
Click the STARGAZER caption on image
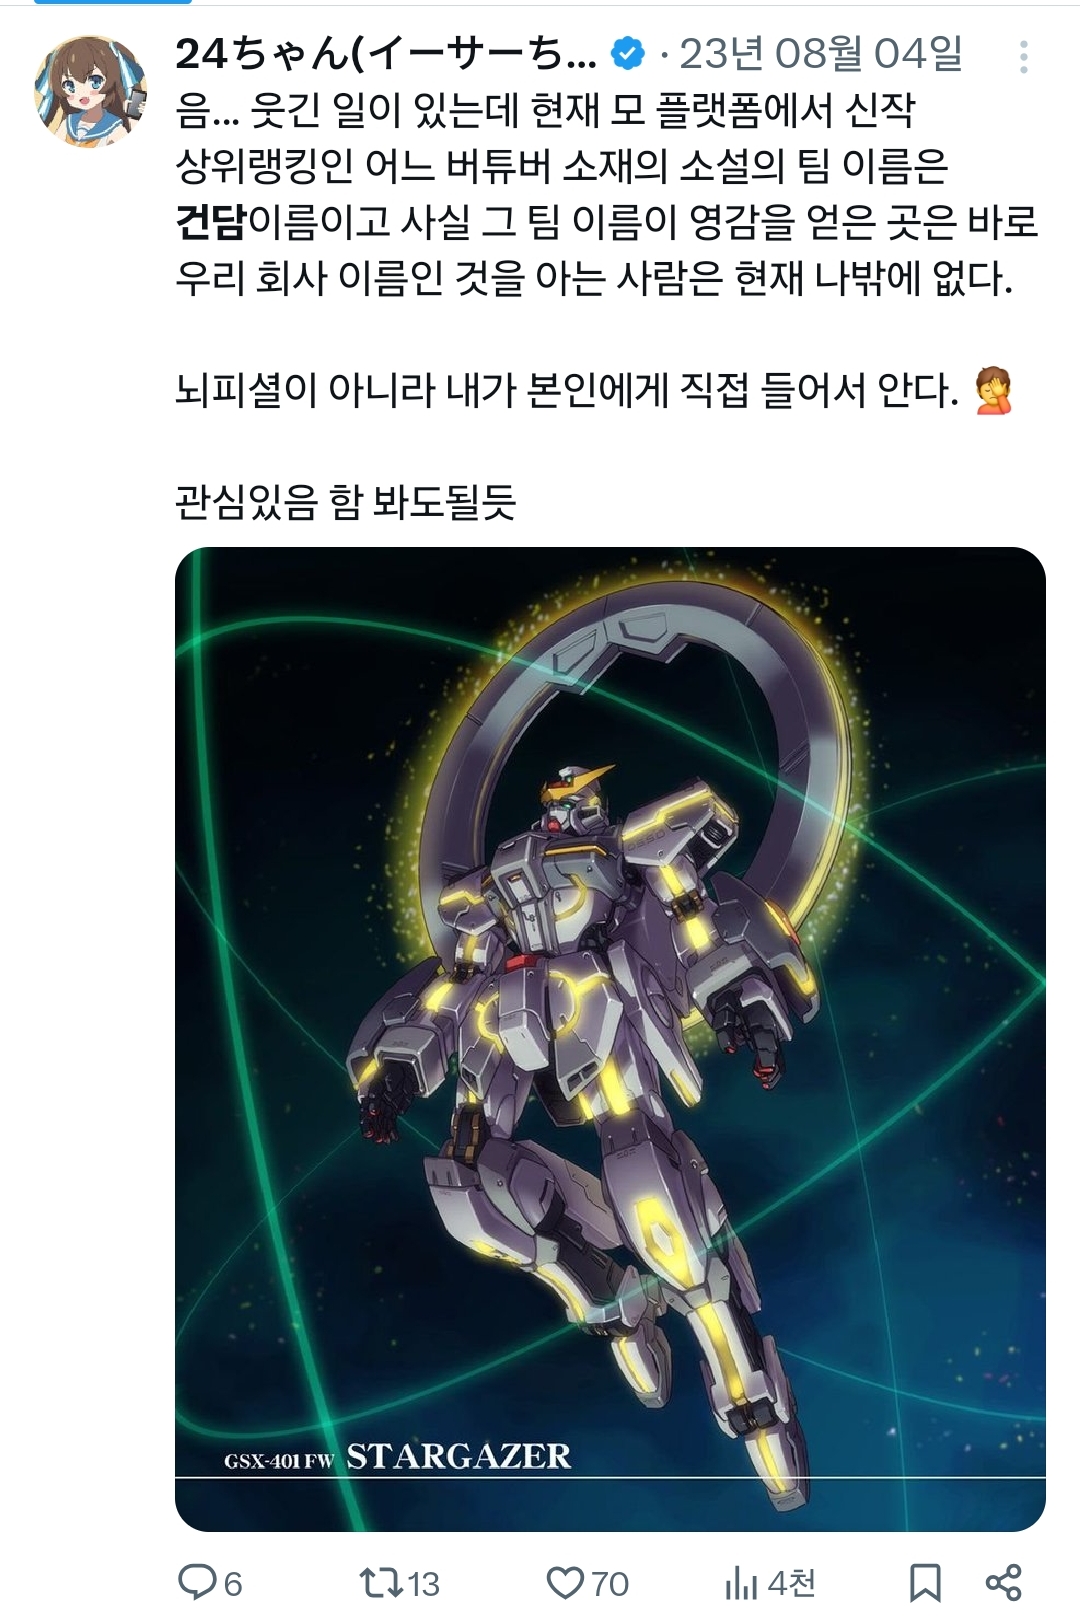[x=458, y=1456]
